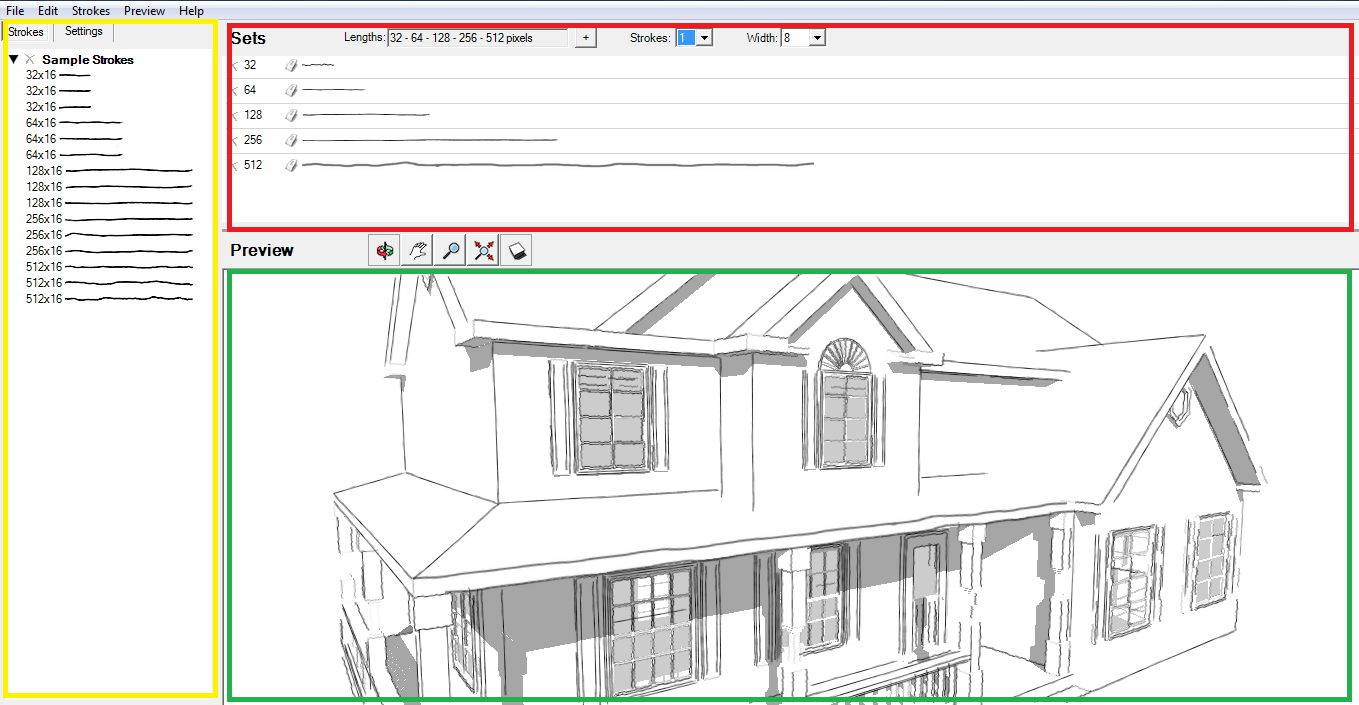
Task: Click the plus button next to Lengths
Action: click(584, 36)
